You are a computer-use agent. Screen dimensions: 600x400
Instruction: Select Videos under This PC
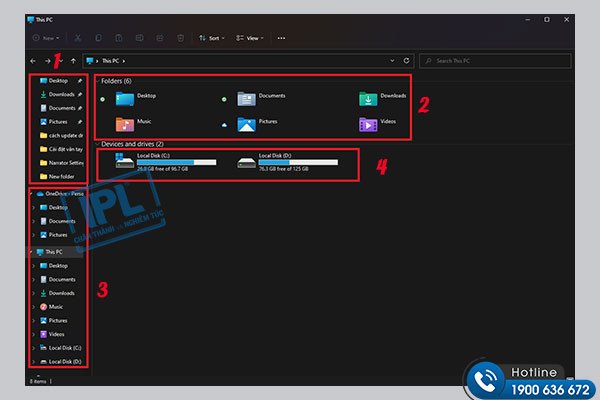pyautogui.click(x=52, y=335)
